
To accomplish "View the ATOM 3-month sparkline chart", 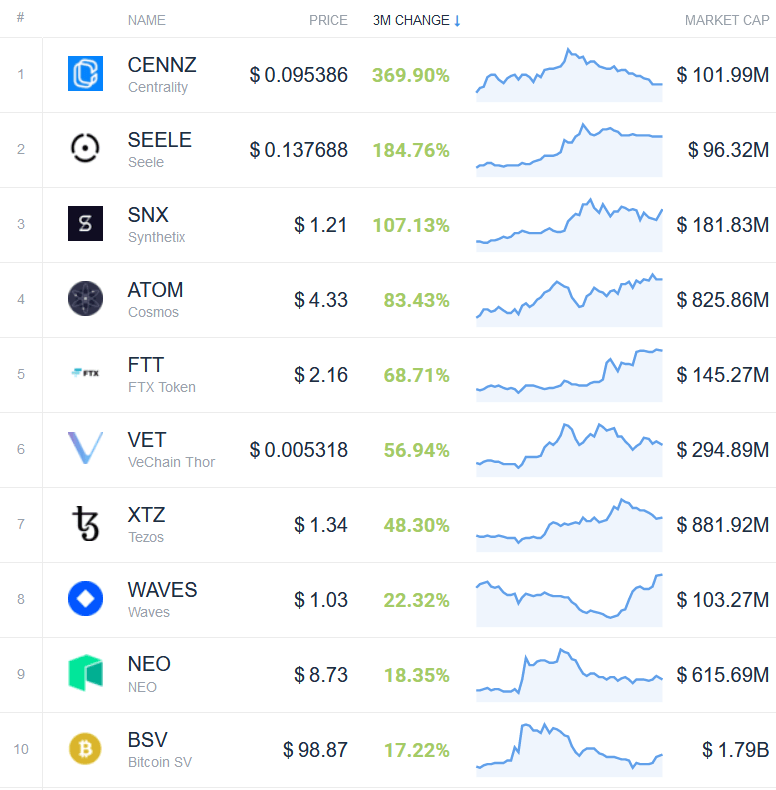I will [569, 300].
